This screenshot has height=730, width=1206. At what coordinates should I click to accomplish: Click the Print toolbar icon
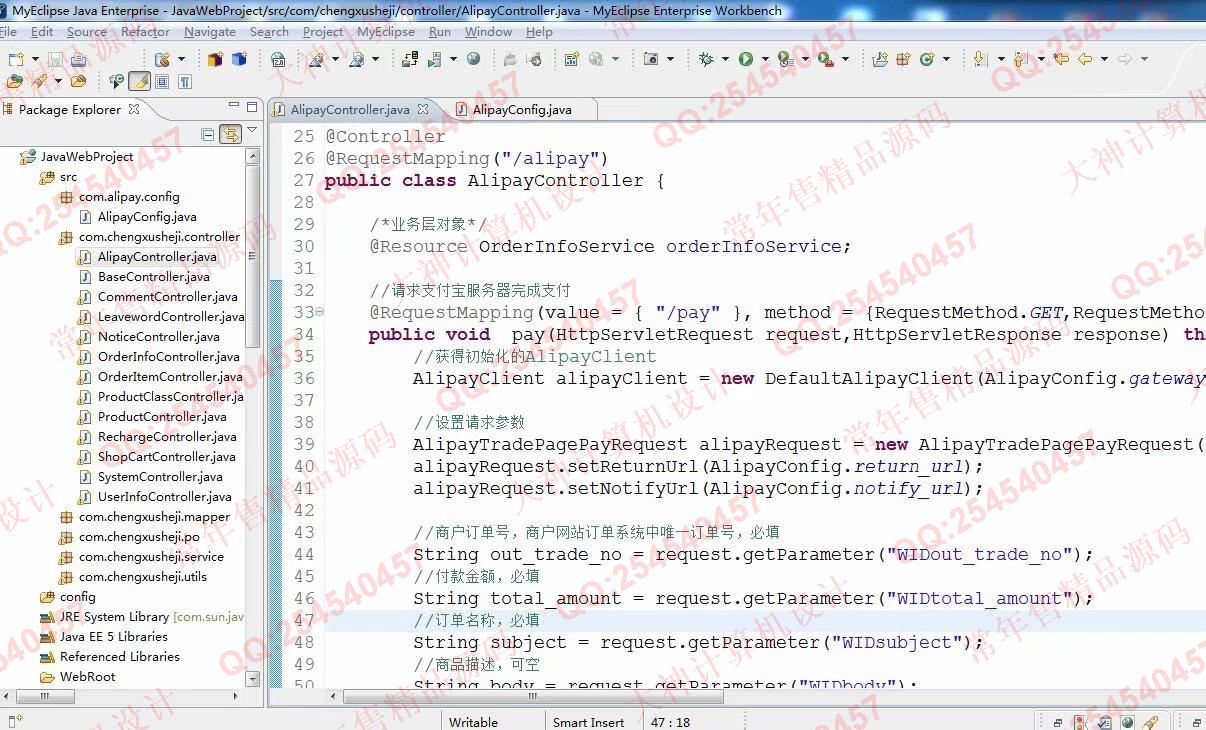point(78,59)
